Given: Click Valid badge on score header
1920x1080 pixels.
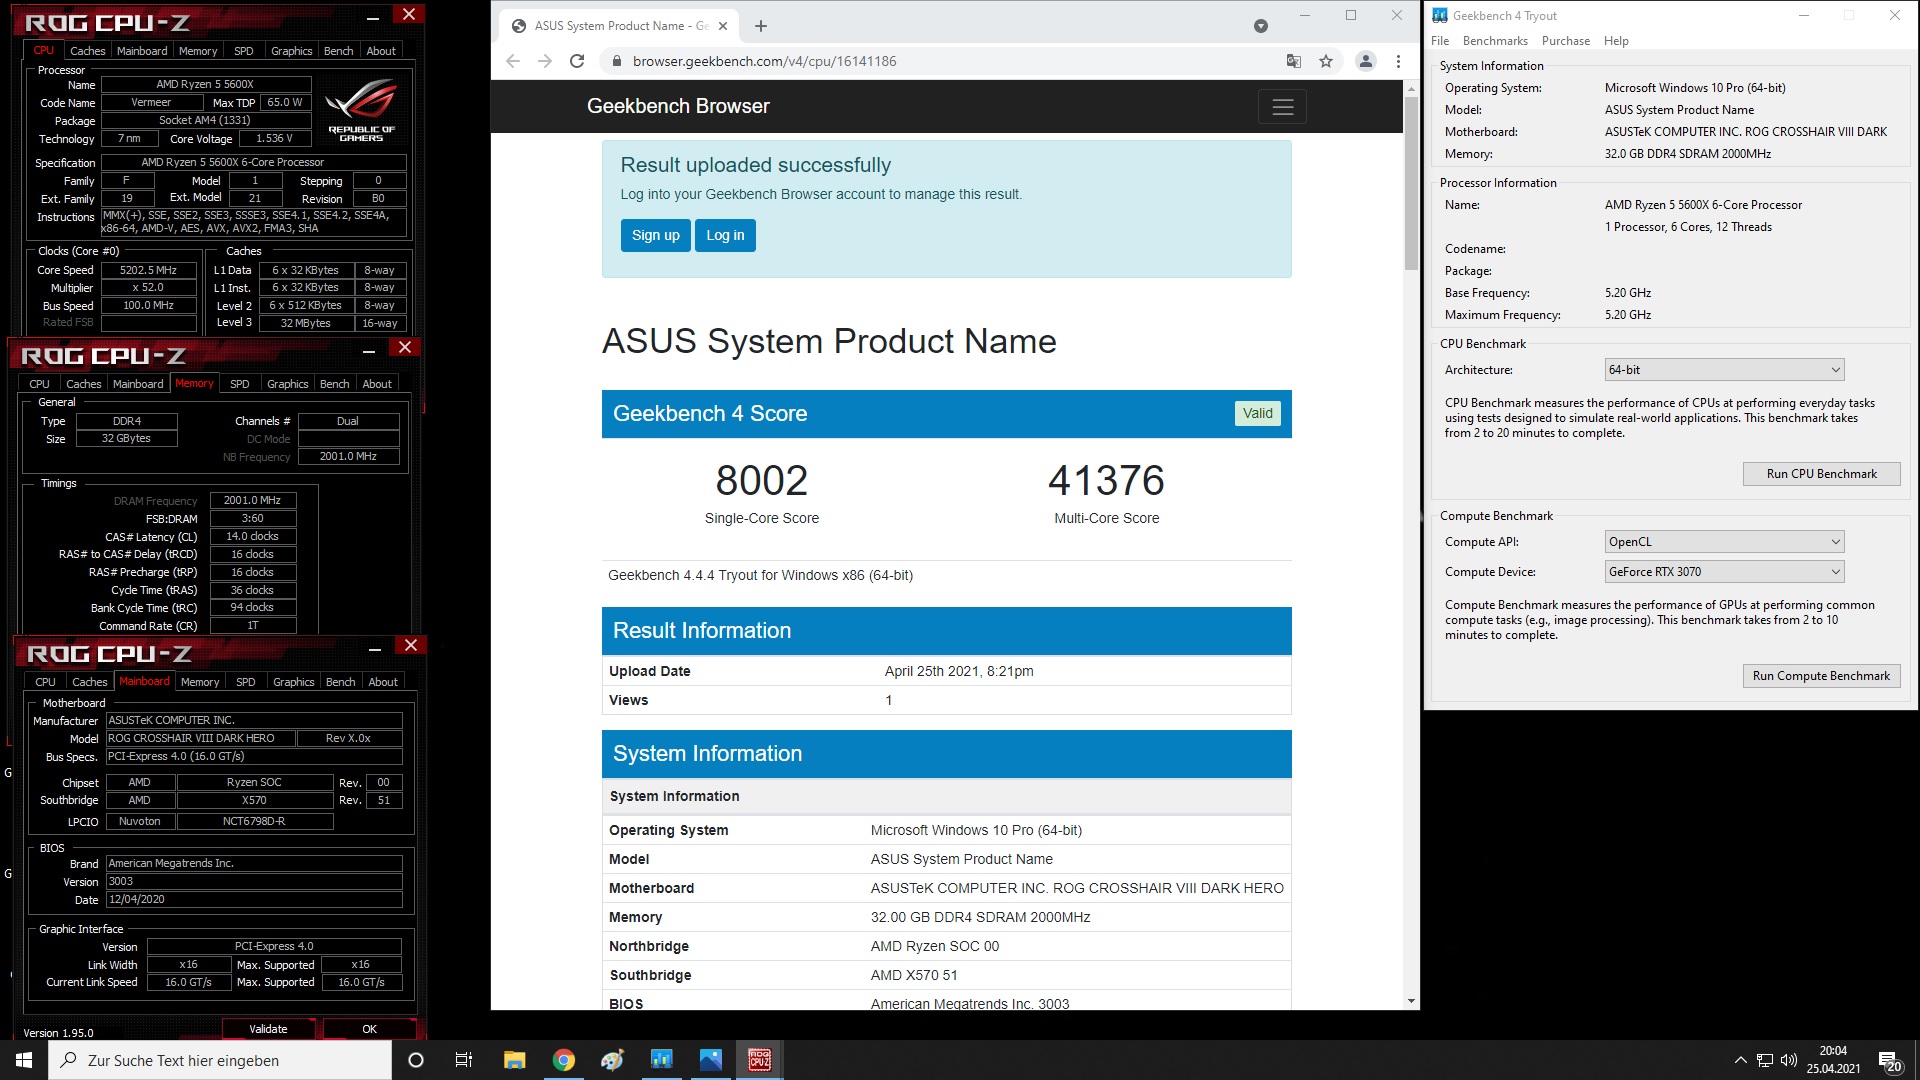Looking at the screenshot, I should pyautogui.click(x=1257, y=414).
